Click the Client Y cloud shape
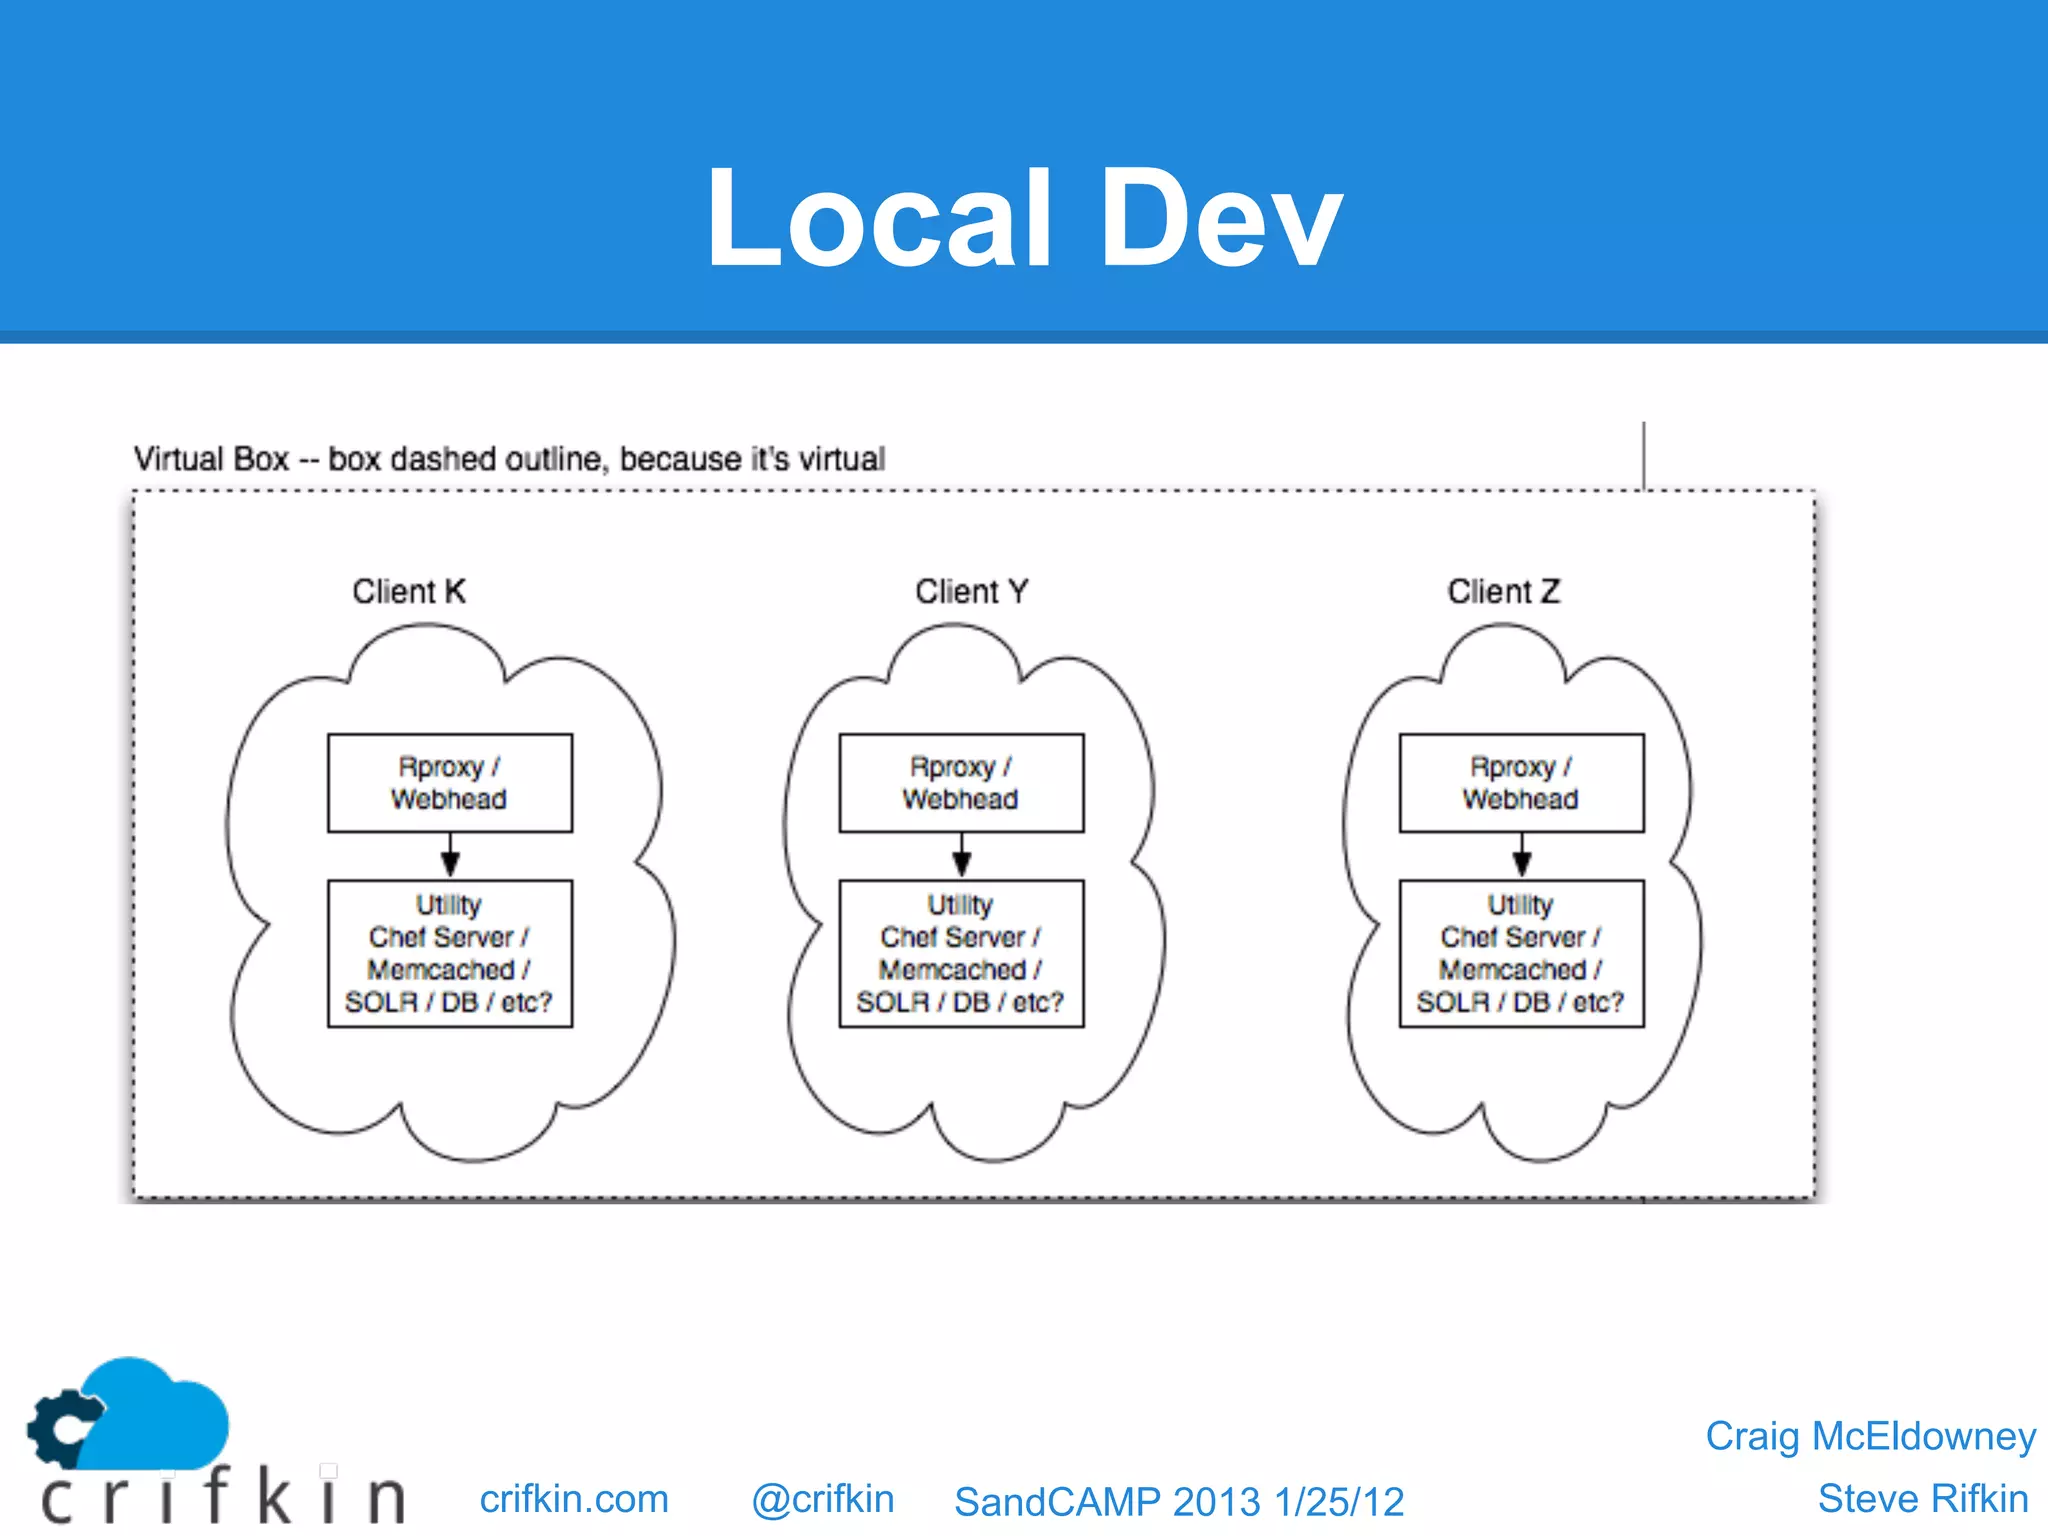2048x1536 pixels. click(962, 1085)
